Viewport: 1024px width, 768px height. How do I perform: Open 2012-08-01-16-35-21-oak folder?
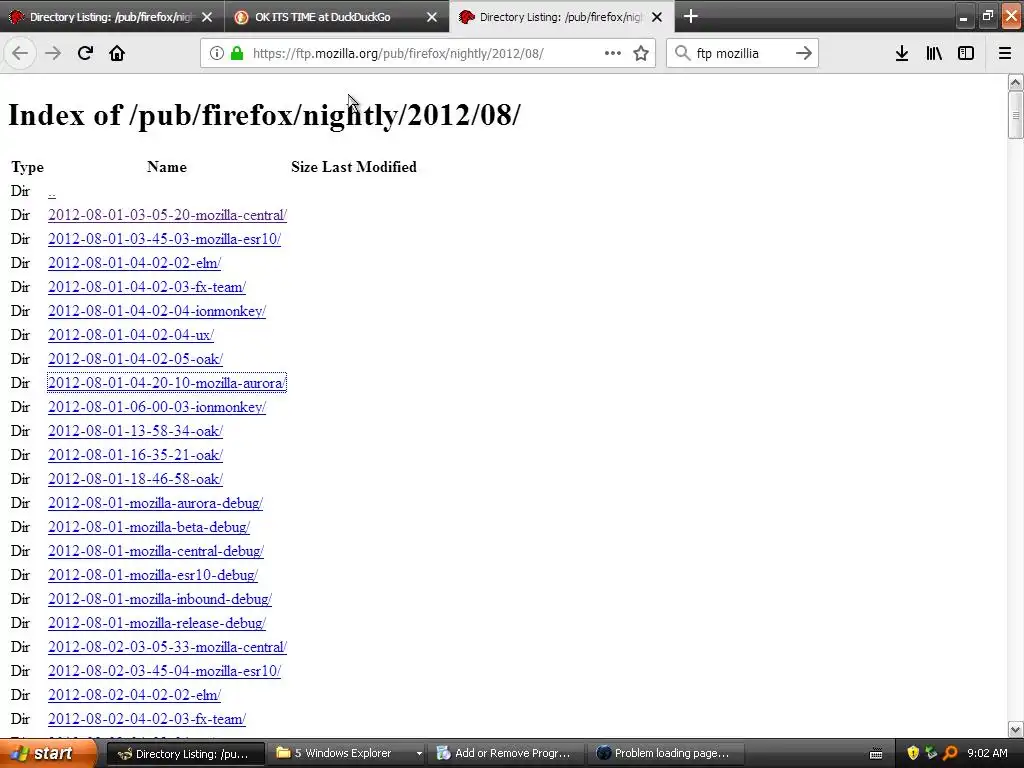click(135, 455)
